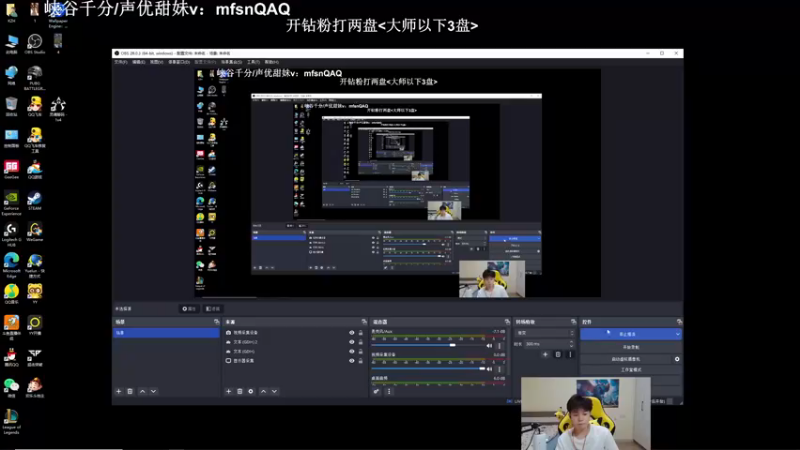Mute the video capture device audio channel

pos(489,368)
